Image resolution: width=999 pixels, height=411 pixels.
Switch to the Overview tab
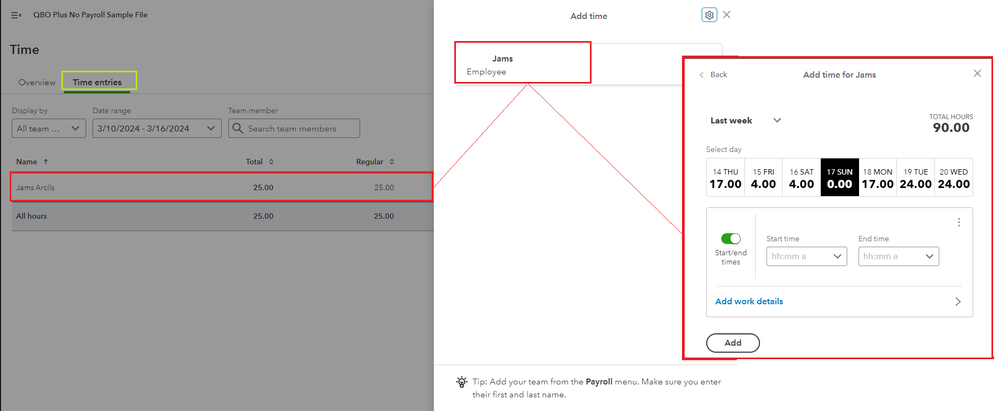pyautogui.click(x=37, y=82)
